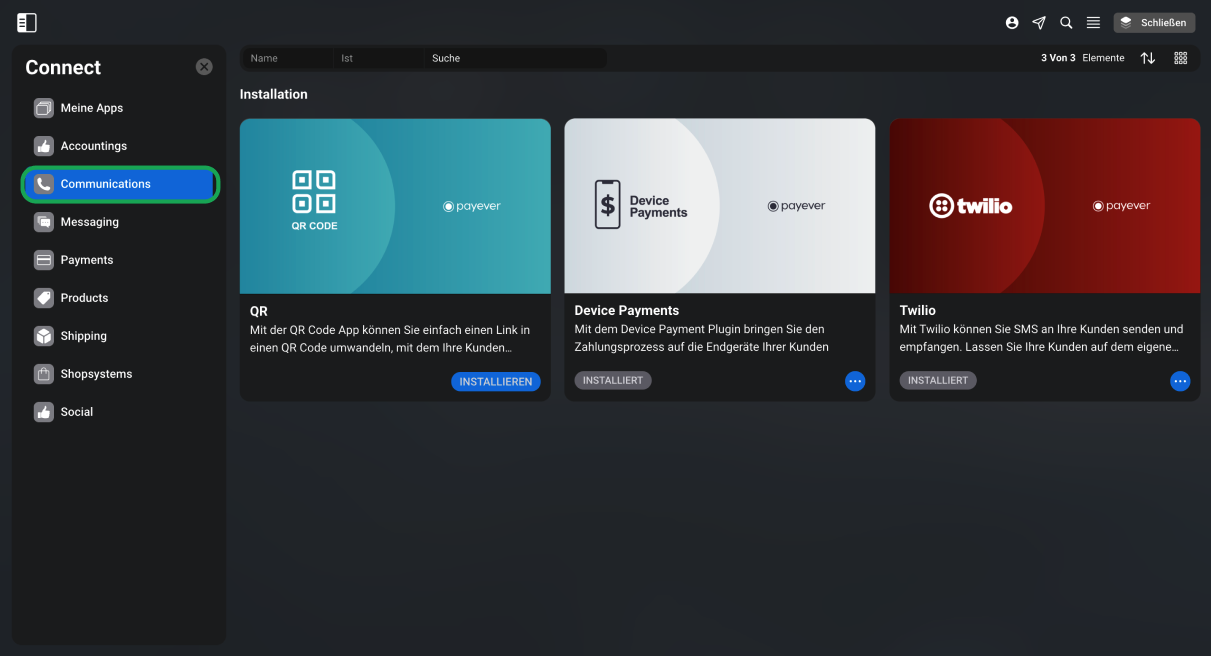Open the search magnifier icon in header
The height and width of the screenshot is (656, 1211).
pos(1066,22)
